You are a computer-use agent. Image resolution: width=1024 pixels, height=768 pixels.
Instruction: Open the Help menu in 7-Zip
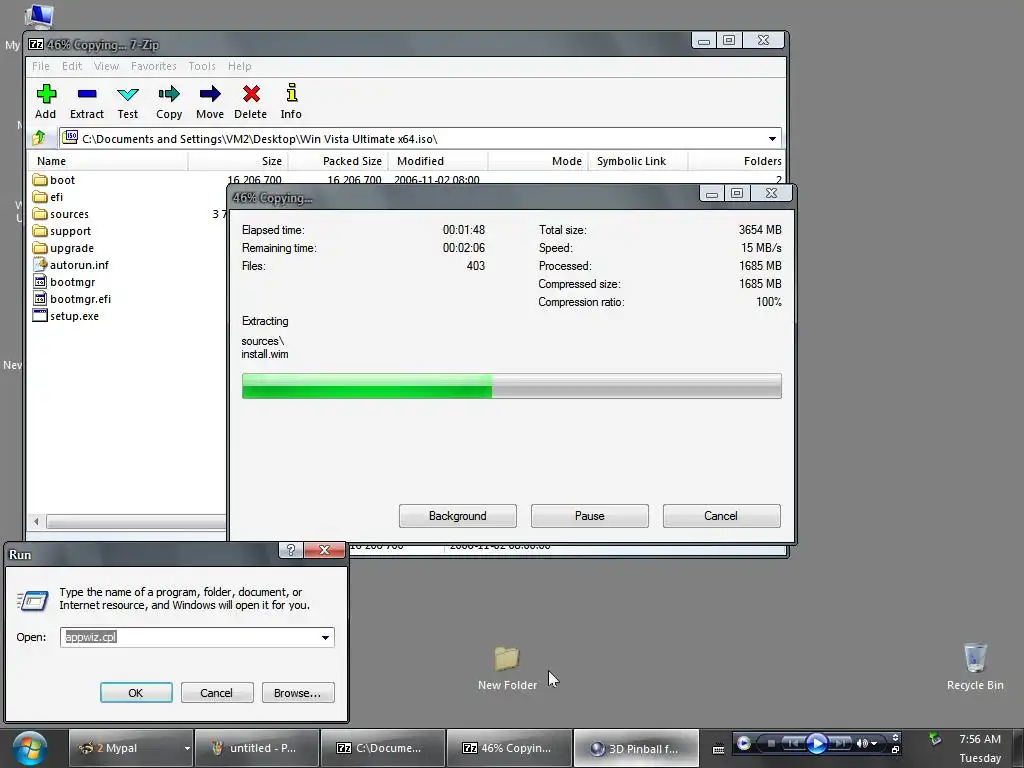click(240, 66)
